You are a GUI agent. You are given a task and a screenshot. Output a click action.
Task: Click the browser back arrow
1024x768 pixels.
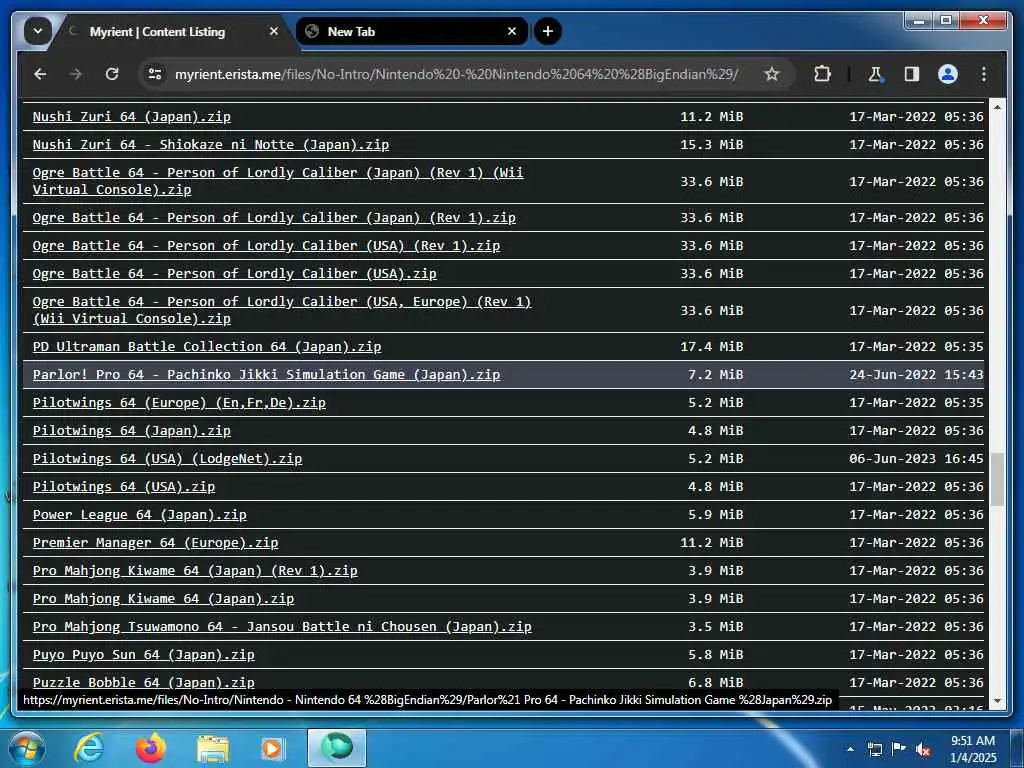coord(40,74)
